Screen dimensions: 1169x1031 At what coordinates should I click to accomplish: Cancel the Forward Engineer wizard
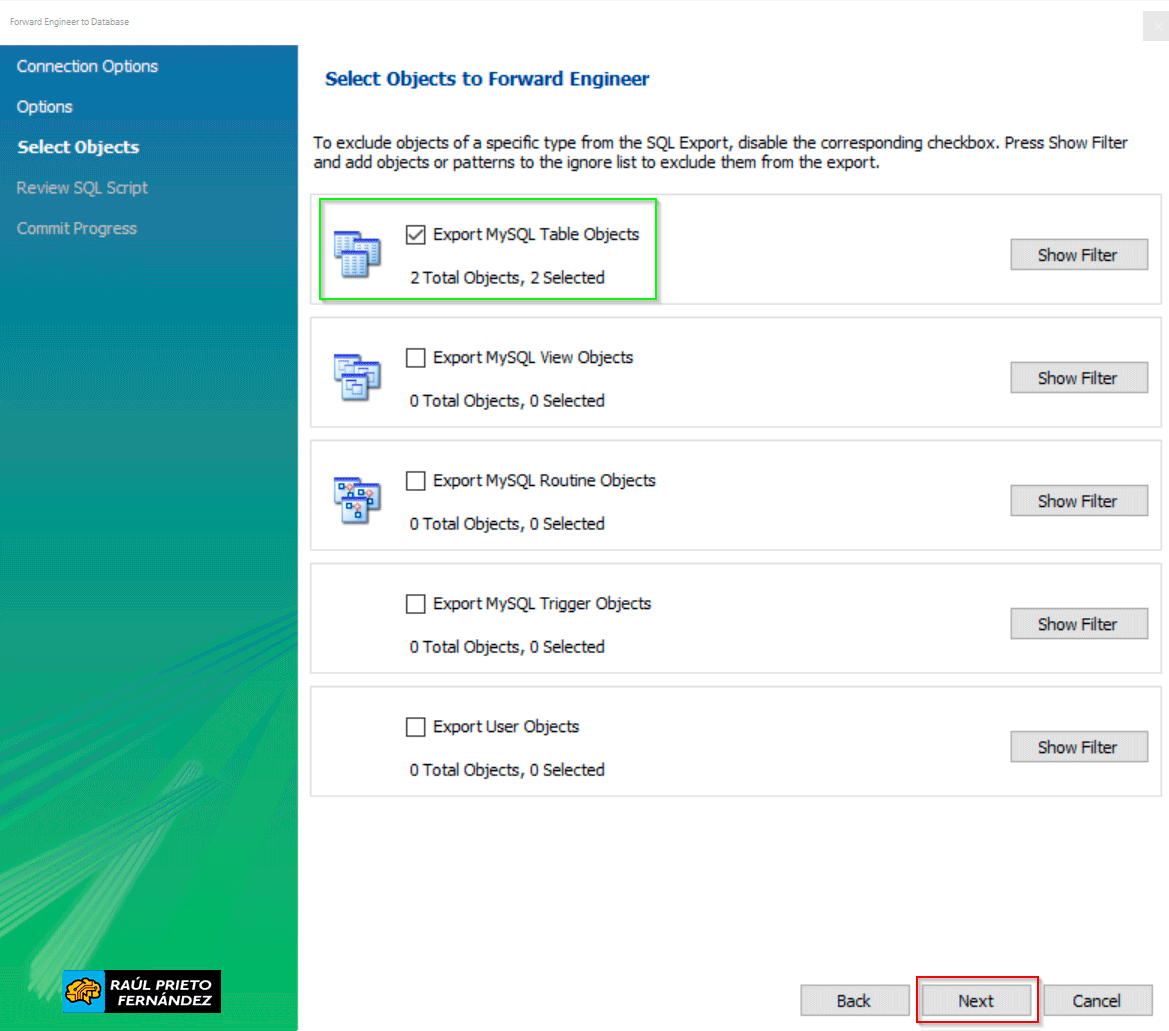(1097, 1001)
